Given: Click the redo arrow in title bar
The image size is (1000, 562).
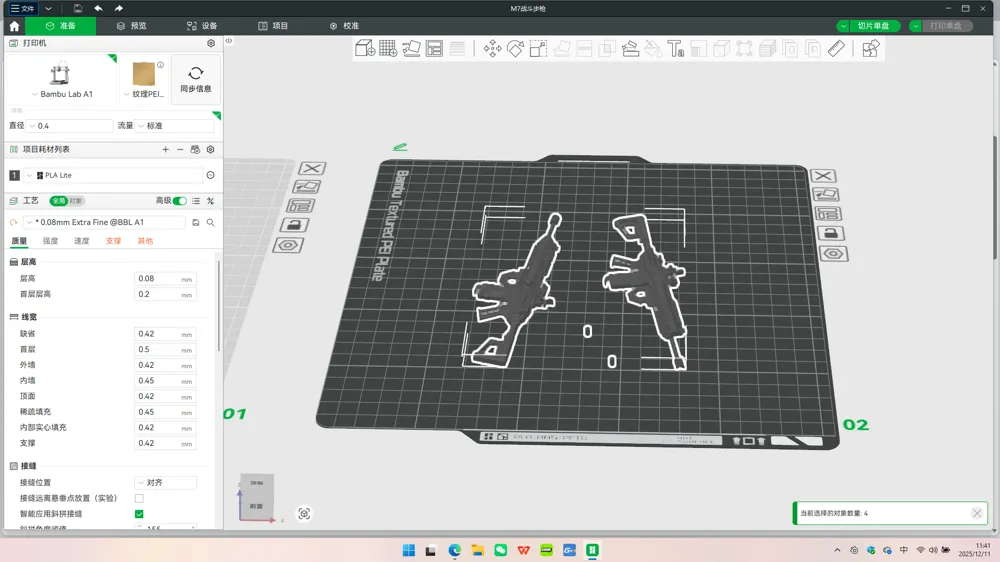Looking at the screenshot, I should [x=119, y=8].
